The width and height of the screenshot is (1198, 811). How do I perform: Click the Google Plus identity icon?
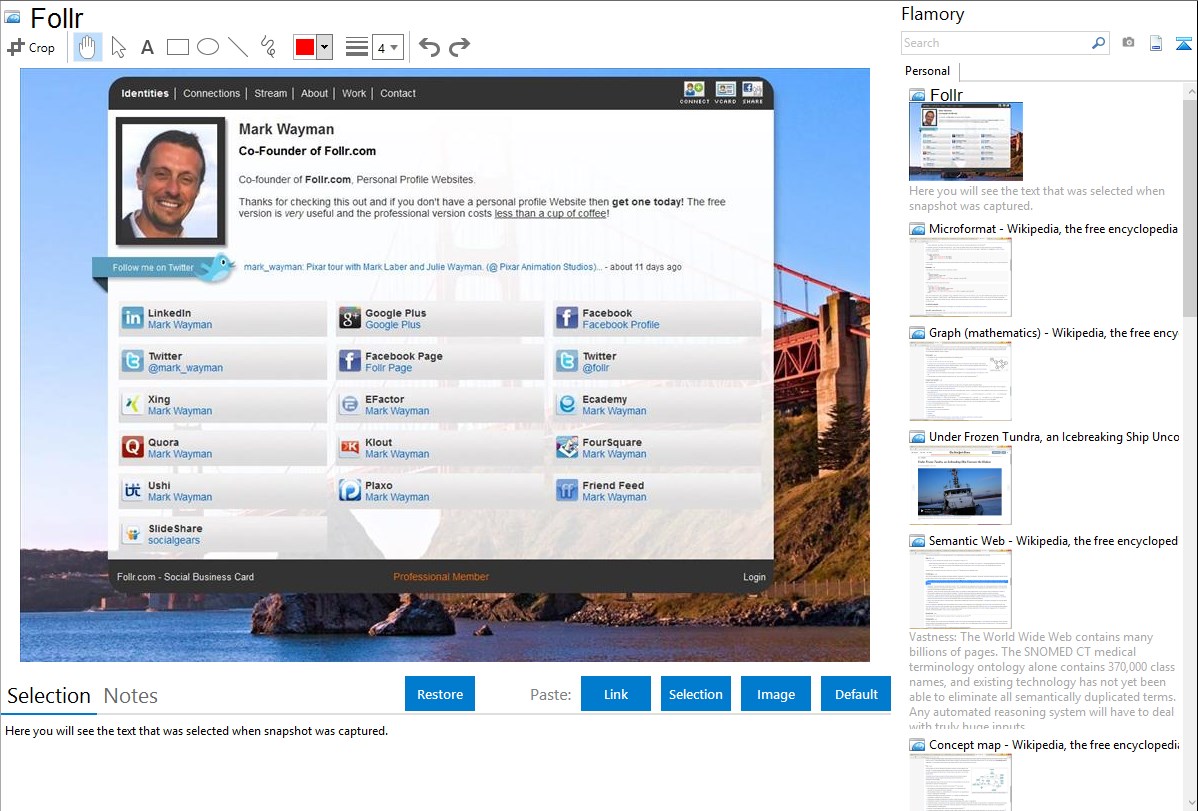point(349,318)
